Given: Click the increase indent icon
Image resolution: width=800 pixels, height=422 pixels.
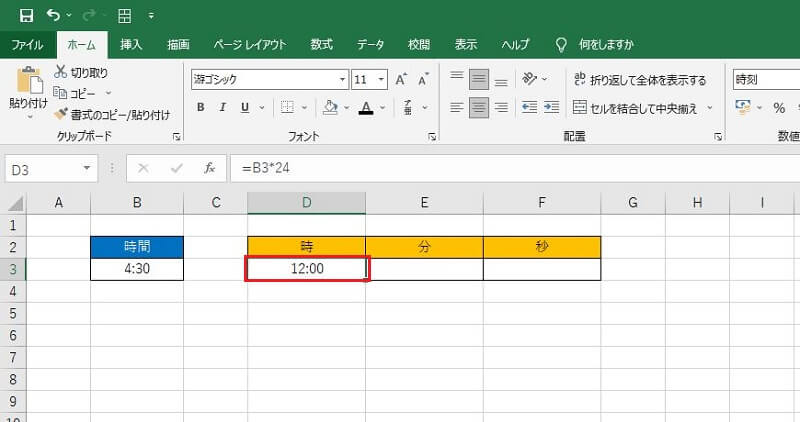Looking at the screenshot, I should pyautogui.click(x=552, y=107).
